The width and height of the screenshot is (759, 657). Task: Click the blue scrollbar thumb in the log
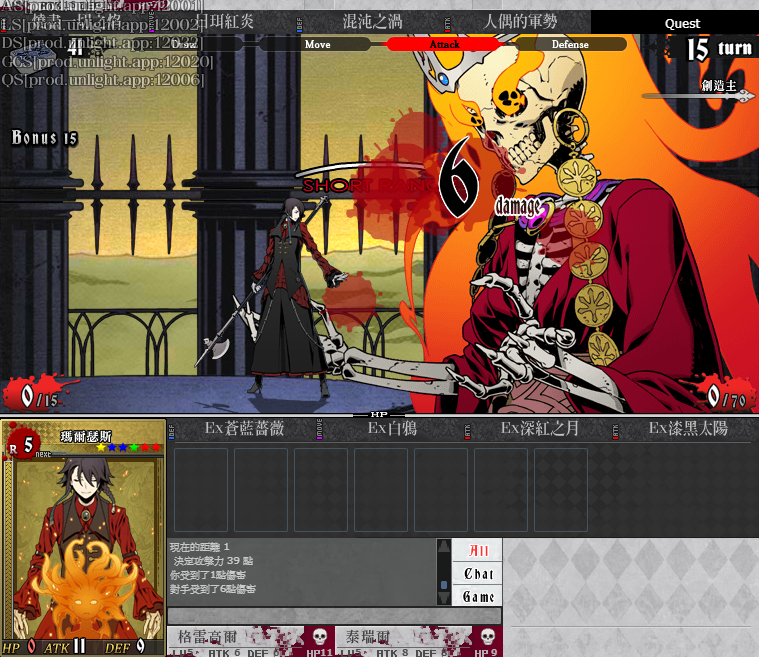[444, 585]
